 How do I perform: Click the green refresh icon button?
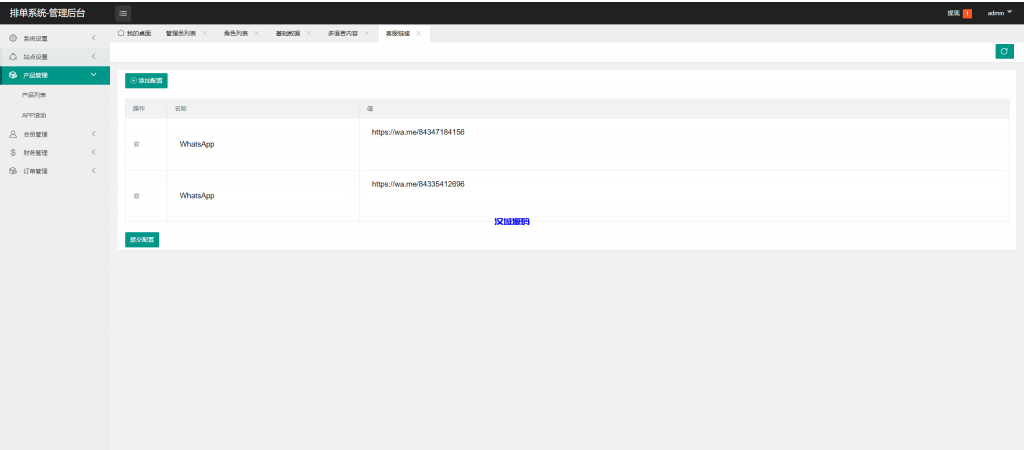pos(1004,51)
